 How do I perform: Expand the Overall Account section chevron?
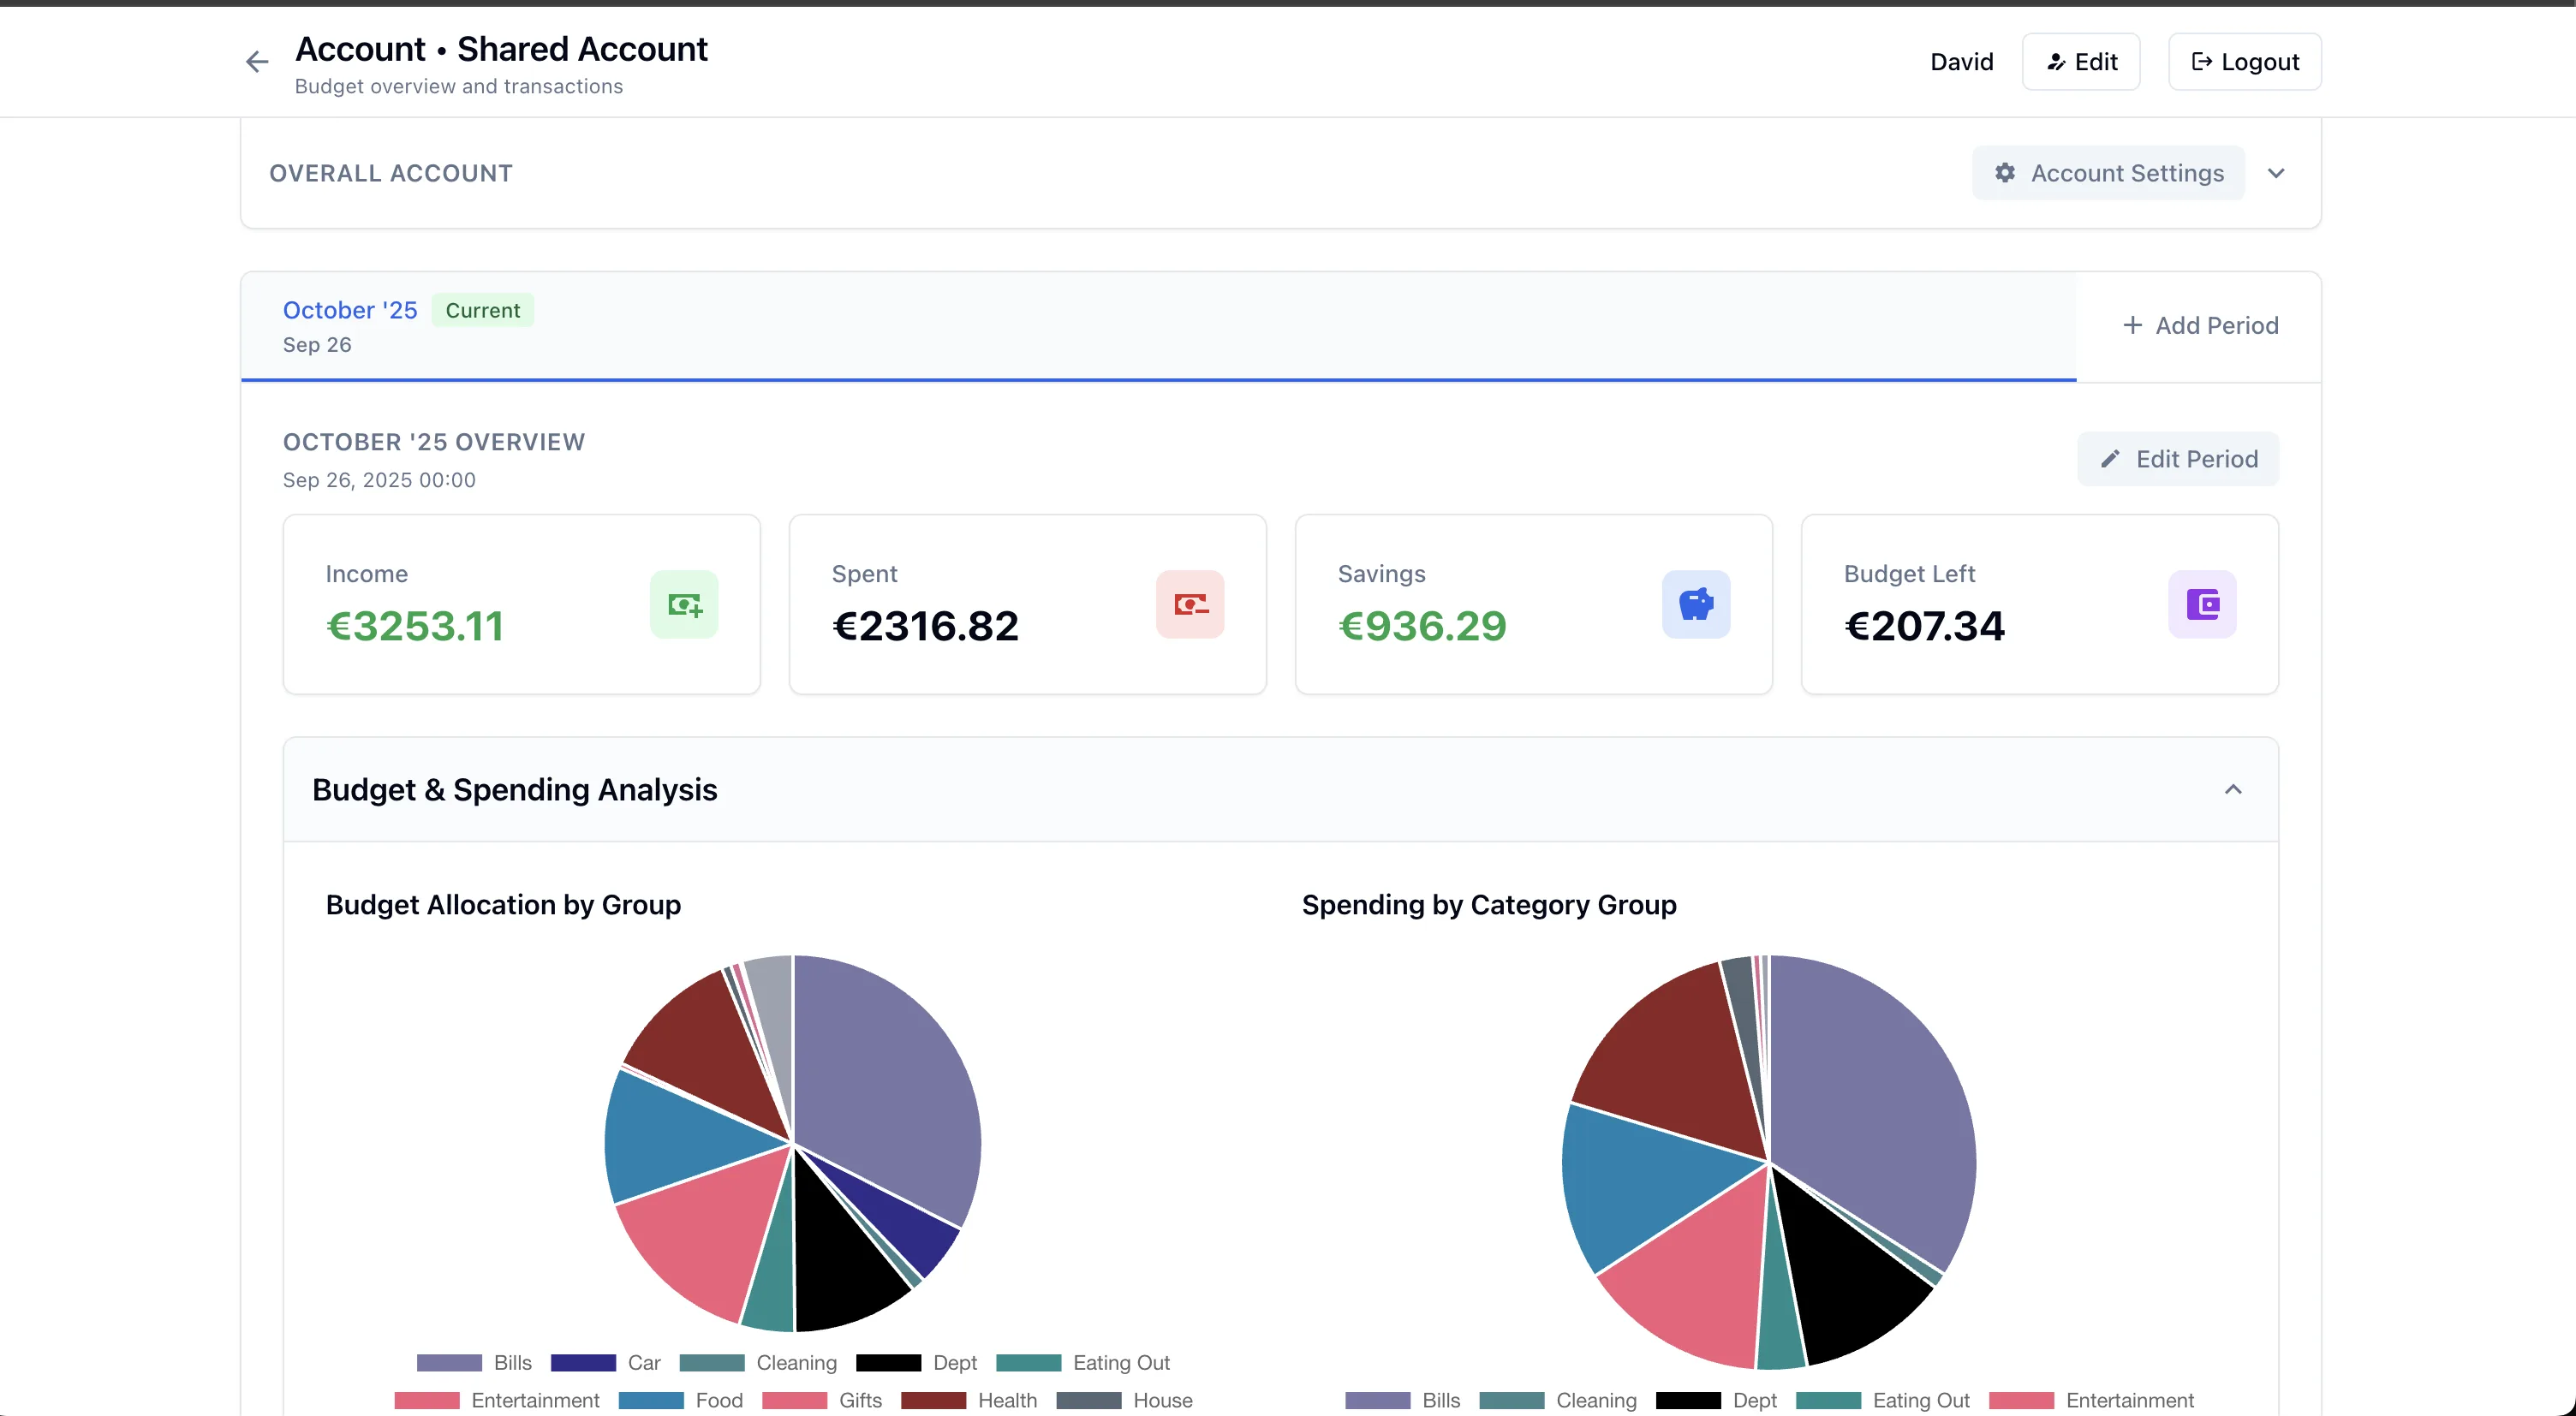2276,173
